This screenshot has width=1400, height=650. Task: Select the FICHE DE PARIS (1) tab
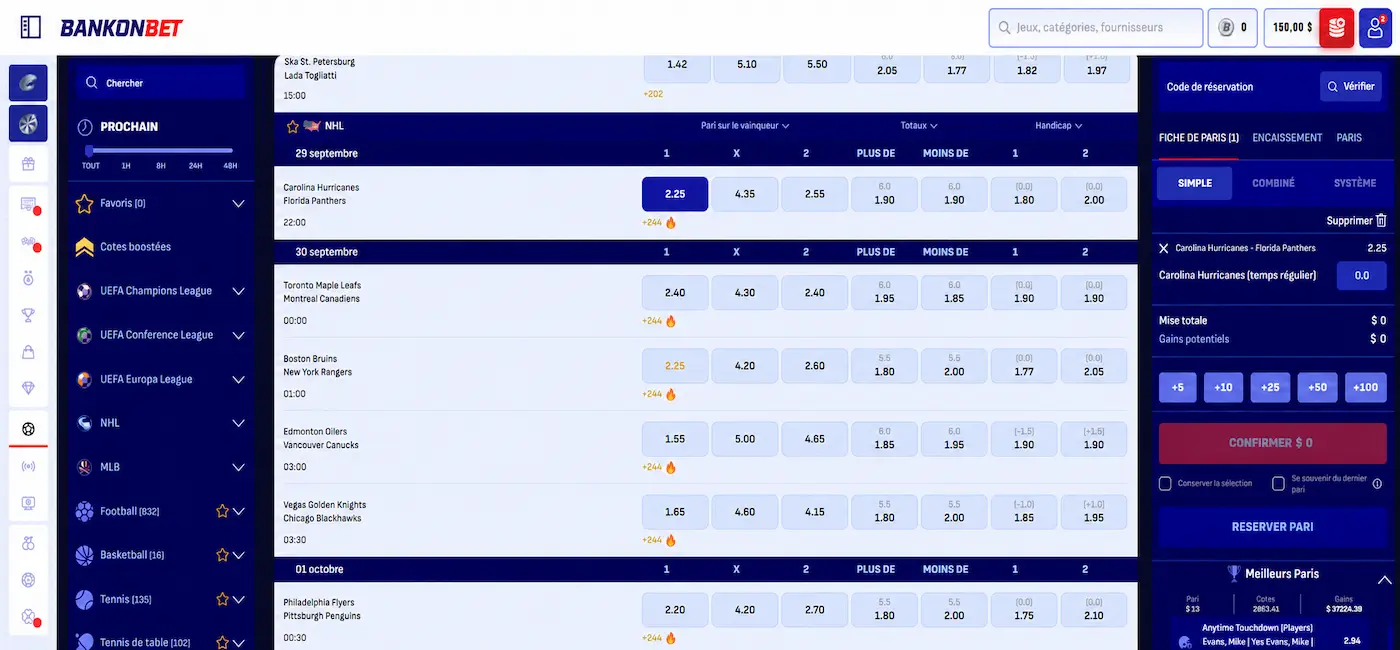pos(1198,138)
